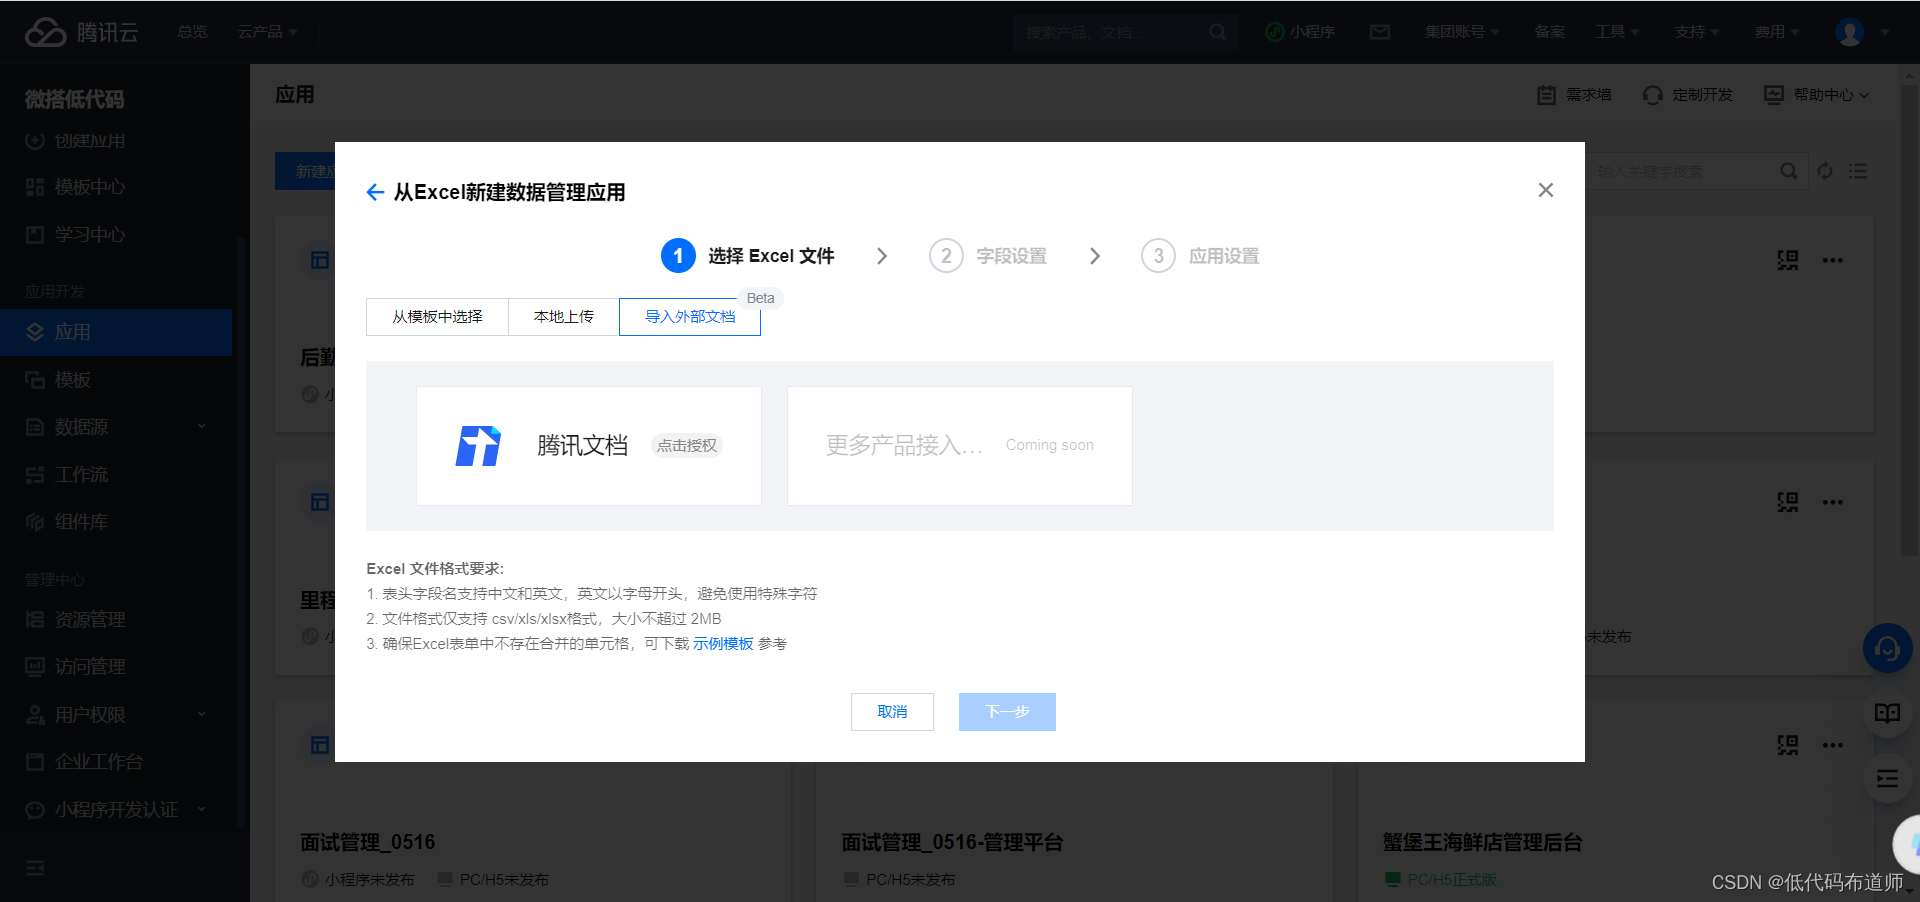The height and width of the screenshot is (902, 1920).
Task: Open QR code icon on third row card
Action: point(1788,745)
